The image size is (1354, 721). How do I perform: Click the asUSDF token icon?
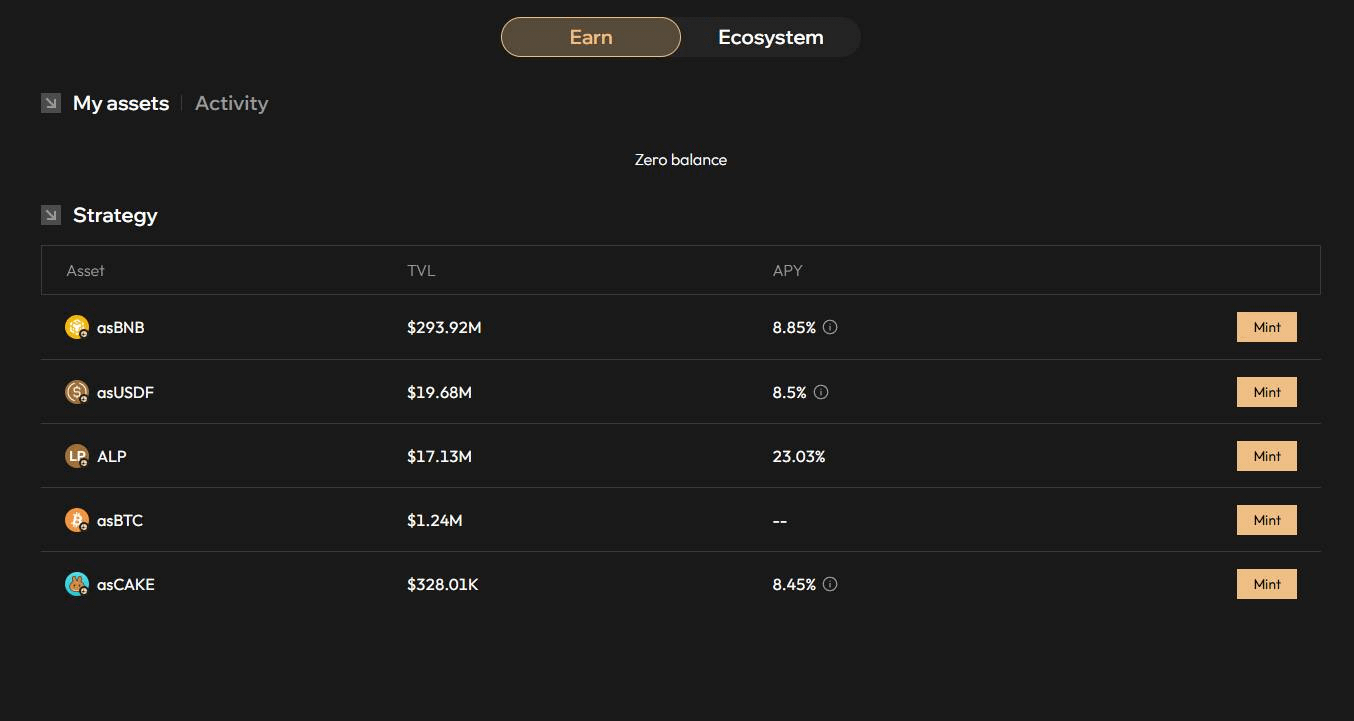point(77,392)
